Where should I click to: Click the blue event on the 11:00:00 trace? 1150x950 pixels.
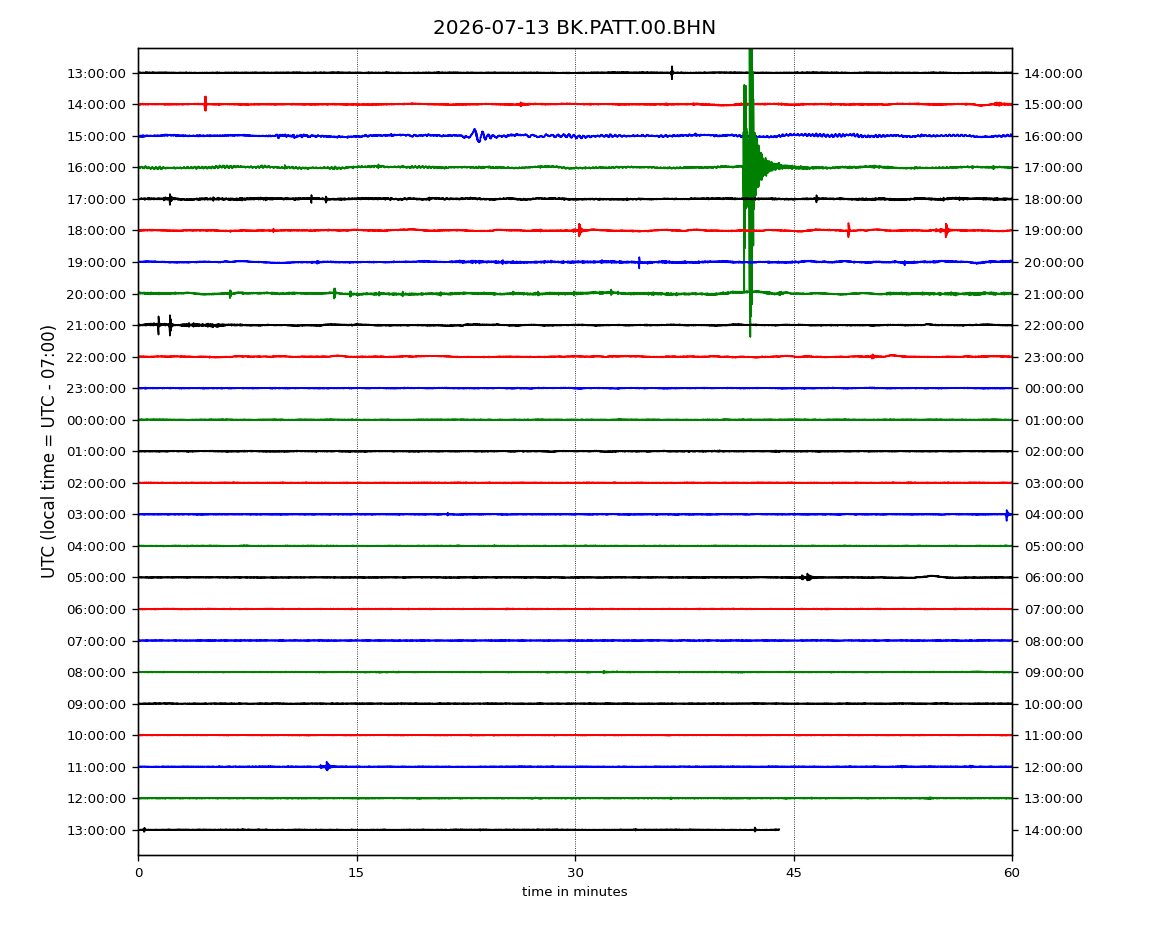[x=326, y=767]
